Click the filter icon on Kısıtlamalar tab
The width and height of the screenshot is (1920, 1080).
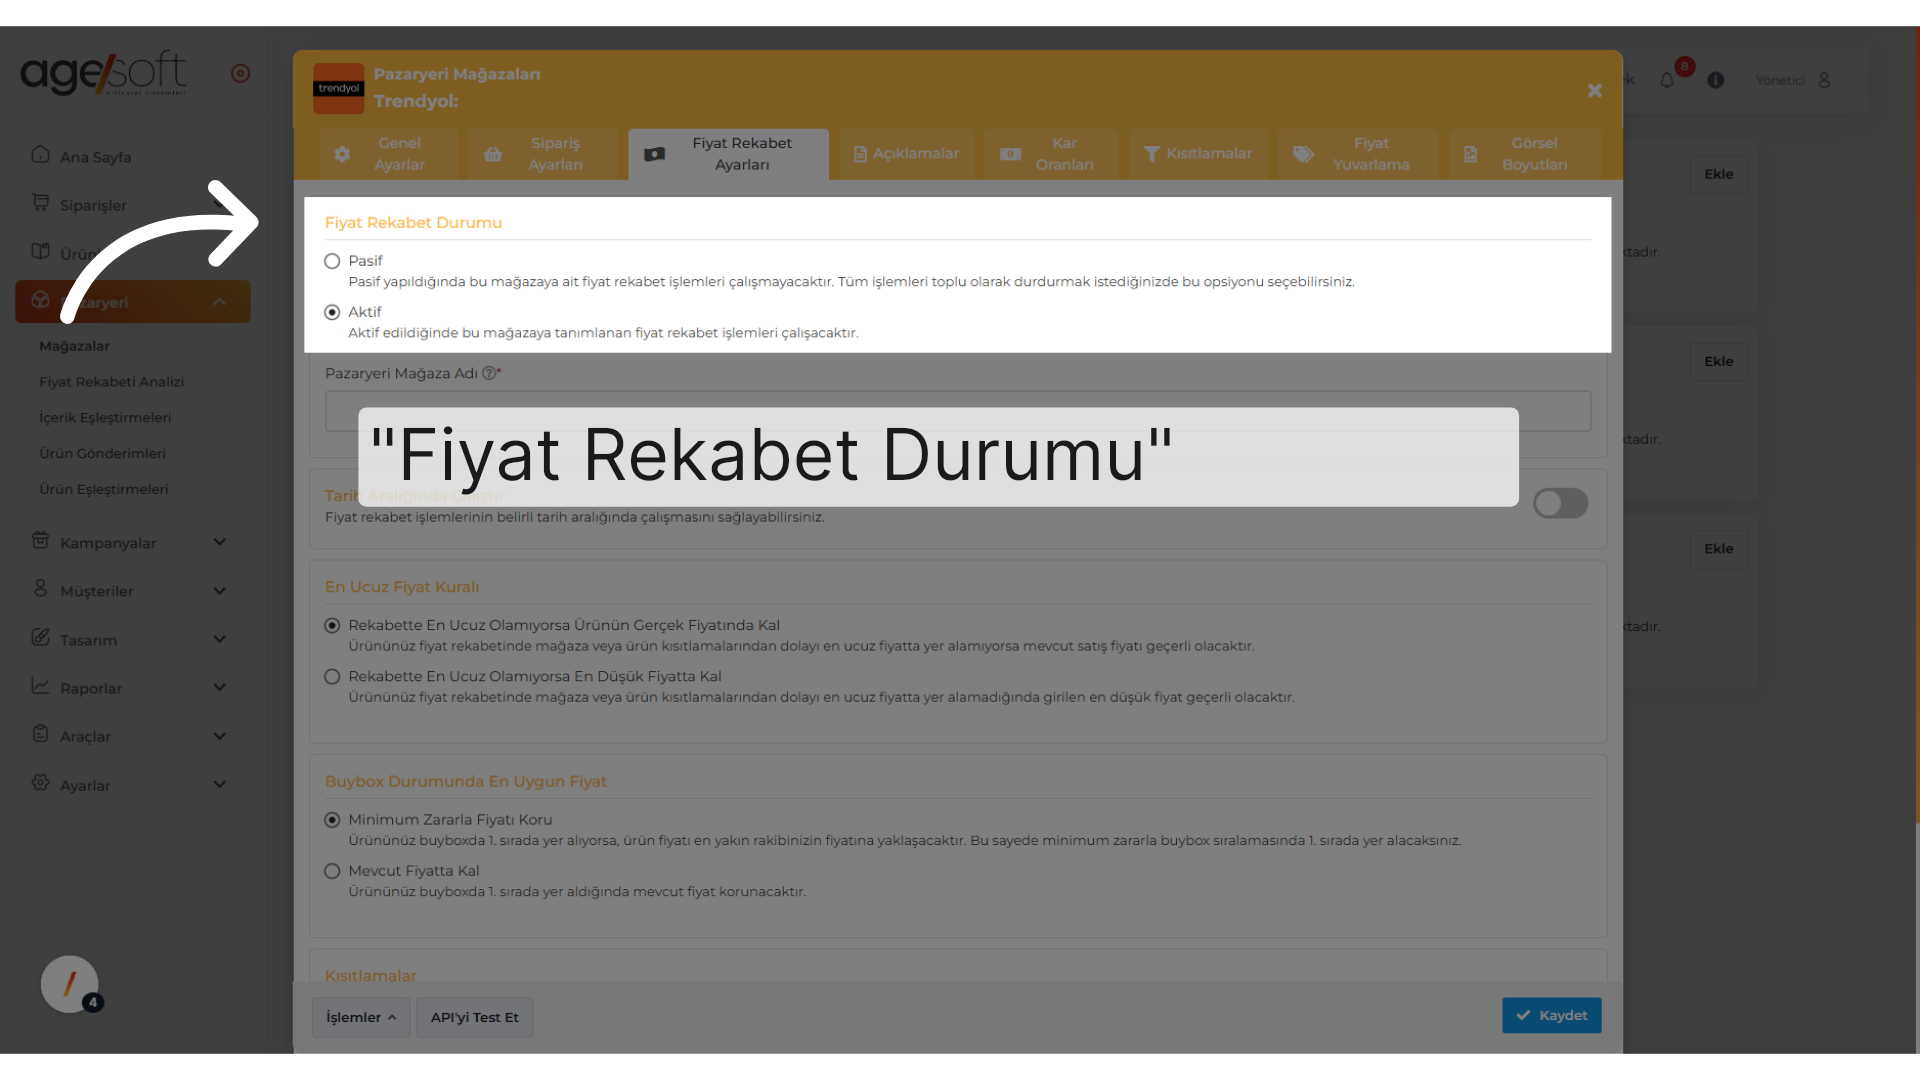point(1152,154)
